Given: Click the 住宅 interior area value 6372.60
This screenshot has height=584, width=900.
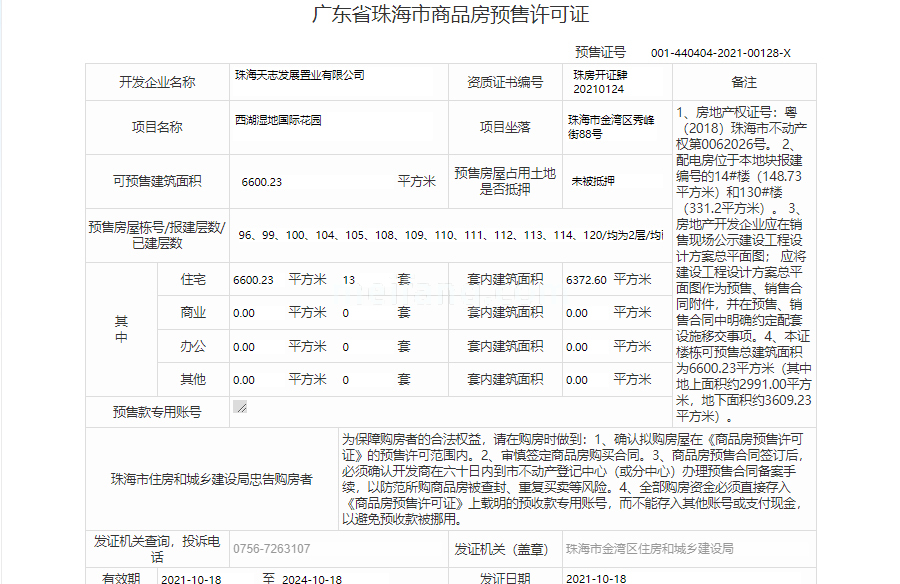Looking at the screenshot, I should (586, 280).
